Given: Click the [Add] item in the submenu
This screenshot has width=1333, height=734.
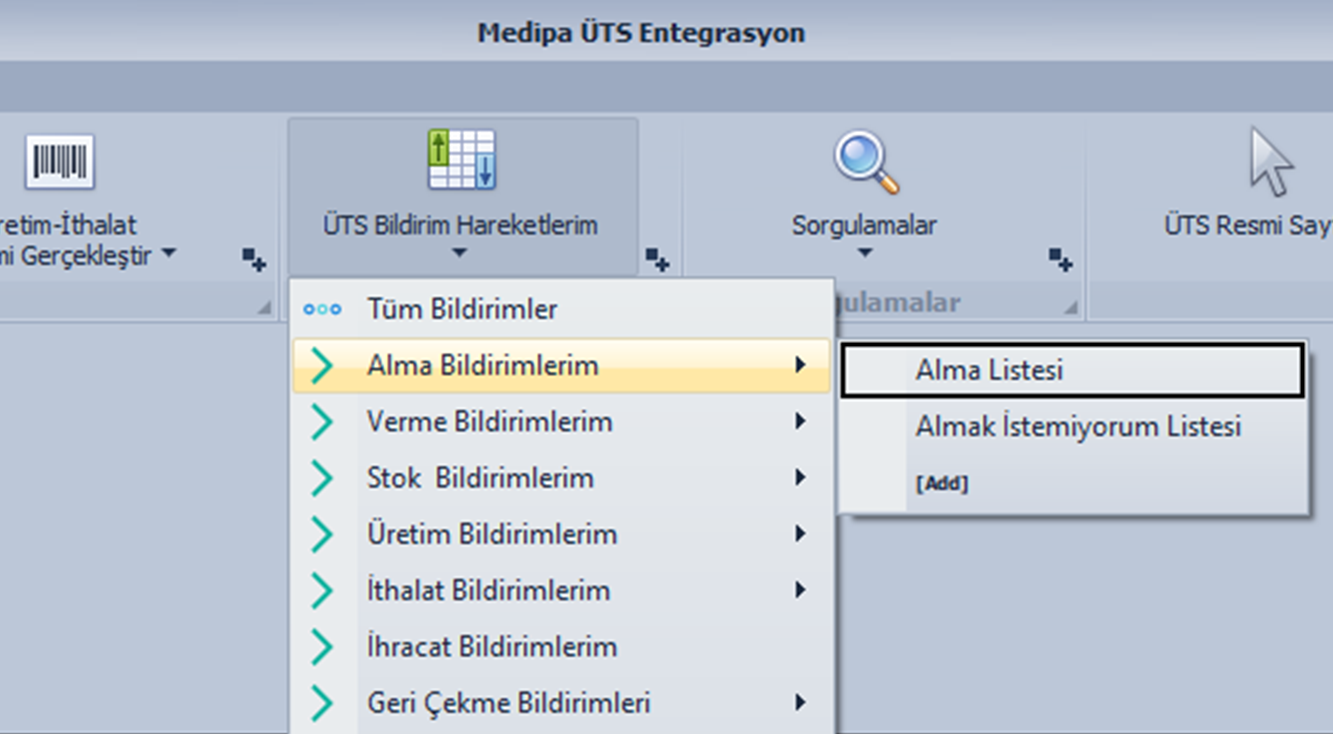Looking at the screenshot, I should click(x=942, y=484).
